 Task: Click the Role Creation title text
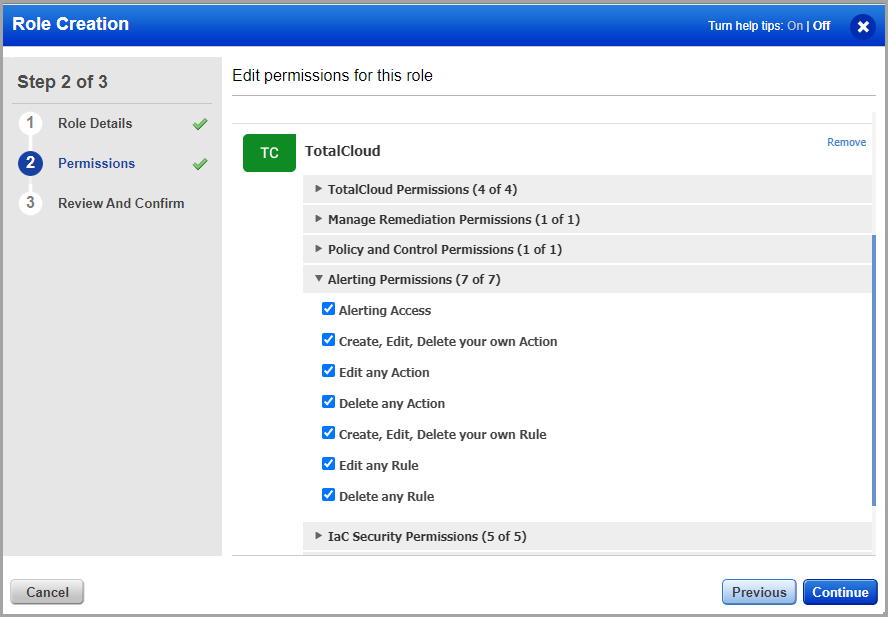pos(71,24)
